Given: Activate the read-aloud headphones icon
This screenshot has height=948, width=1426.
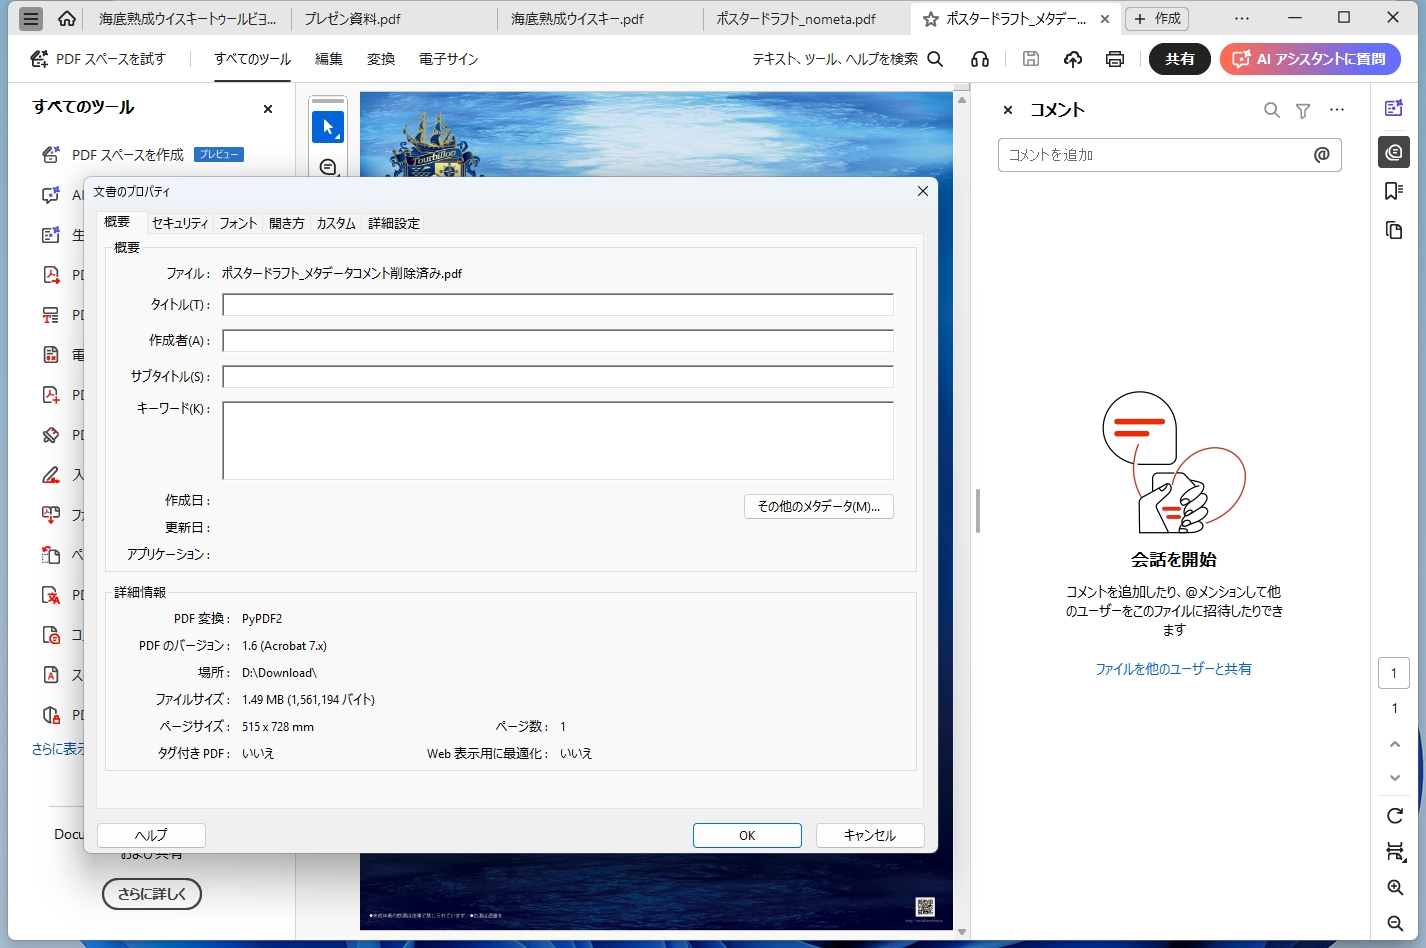Looking at the screenshot, I should click(x=979, y=59).
